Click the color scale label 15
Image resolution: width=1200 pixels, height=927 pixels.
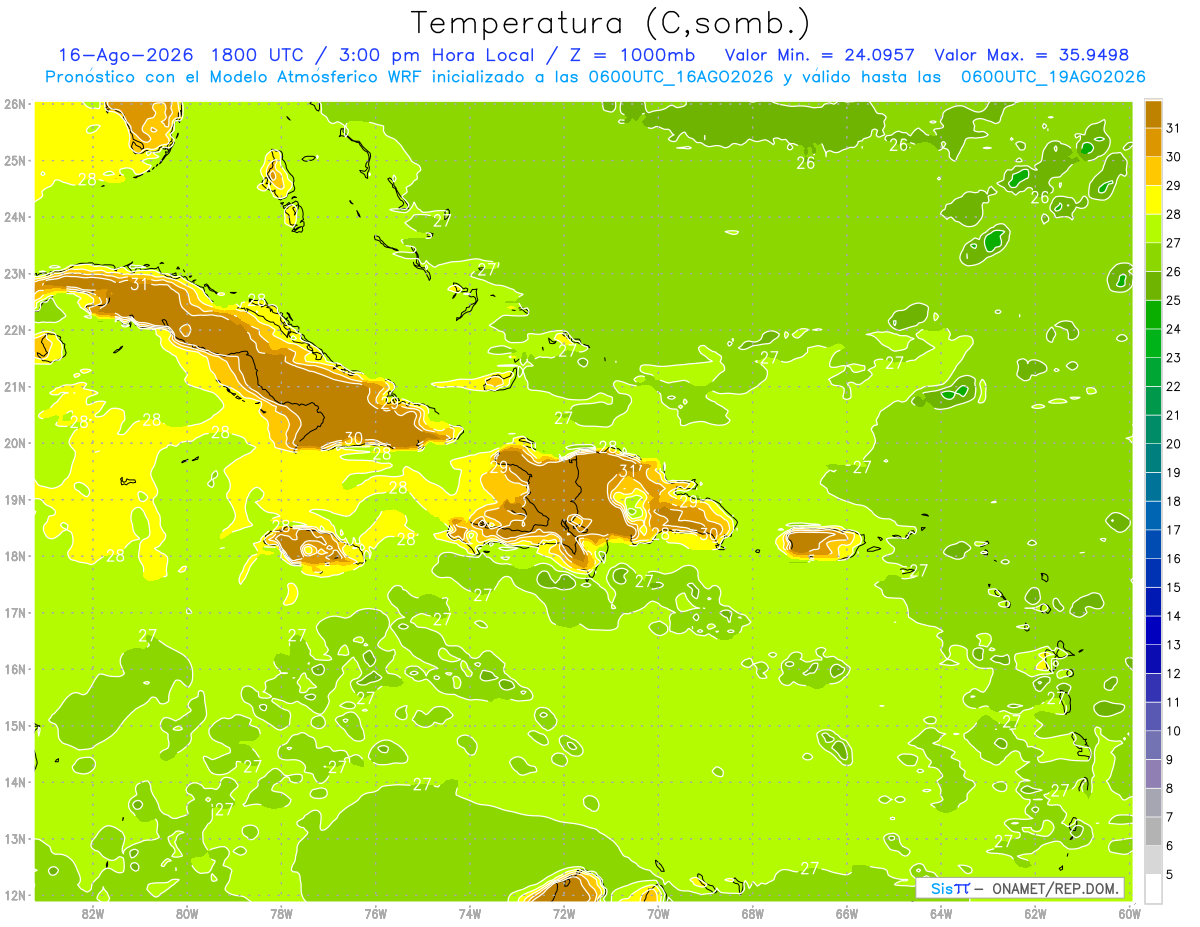click(1174, 587)
